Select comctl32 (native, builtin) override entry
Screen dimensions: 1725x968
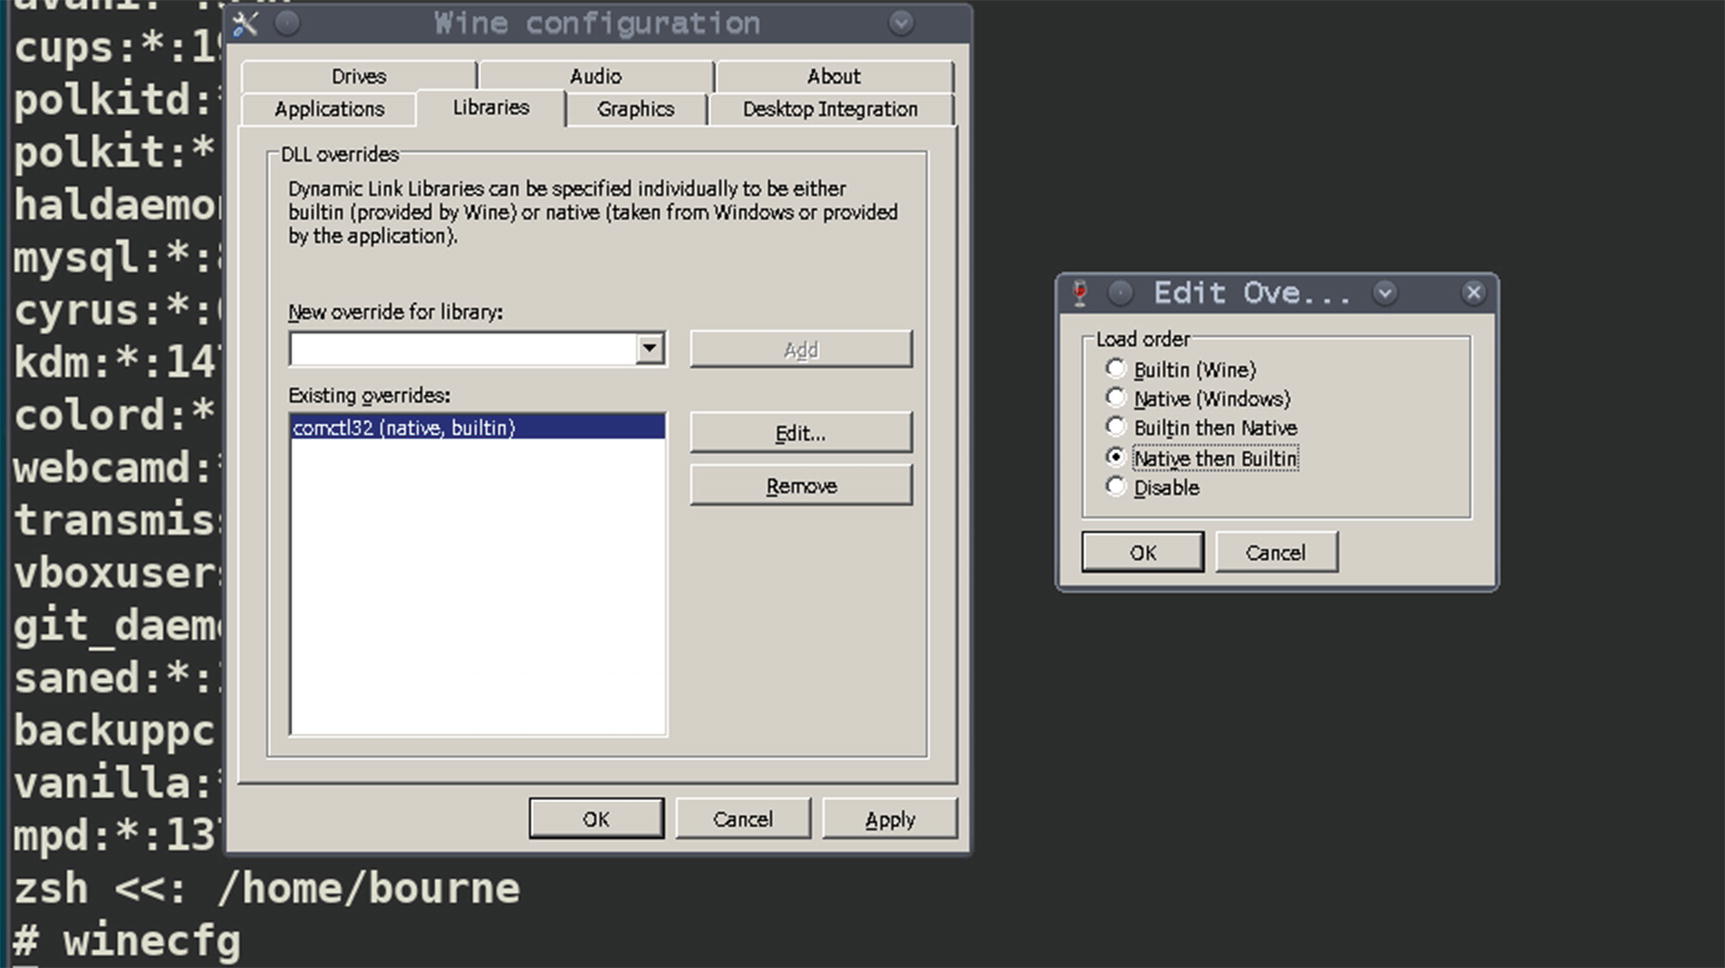[477, 427]
